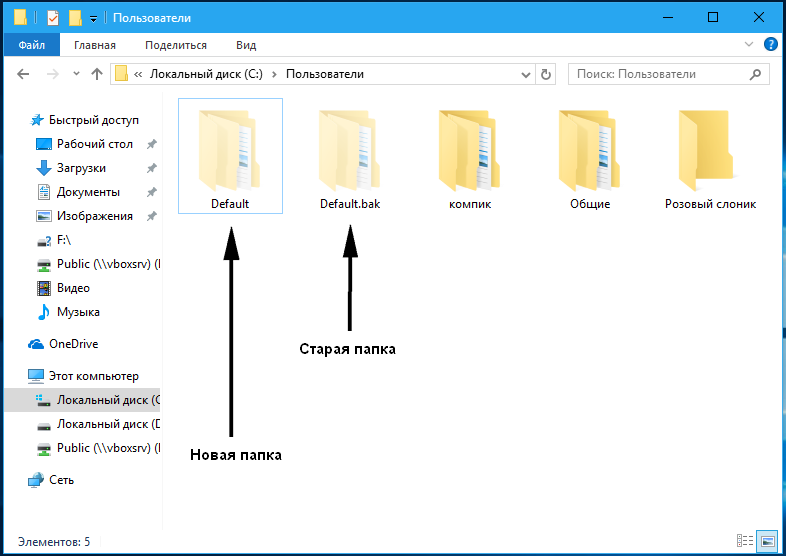Open breadcrumb chevron after Локальный диск (C:)

click(x=274, y=74)
